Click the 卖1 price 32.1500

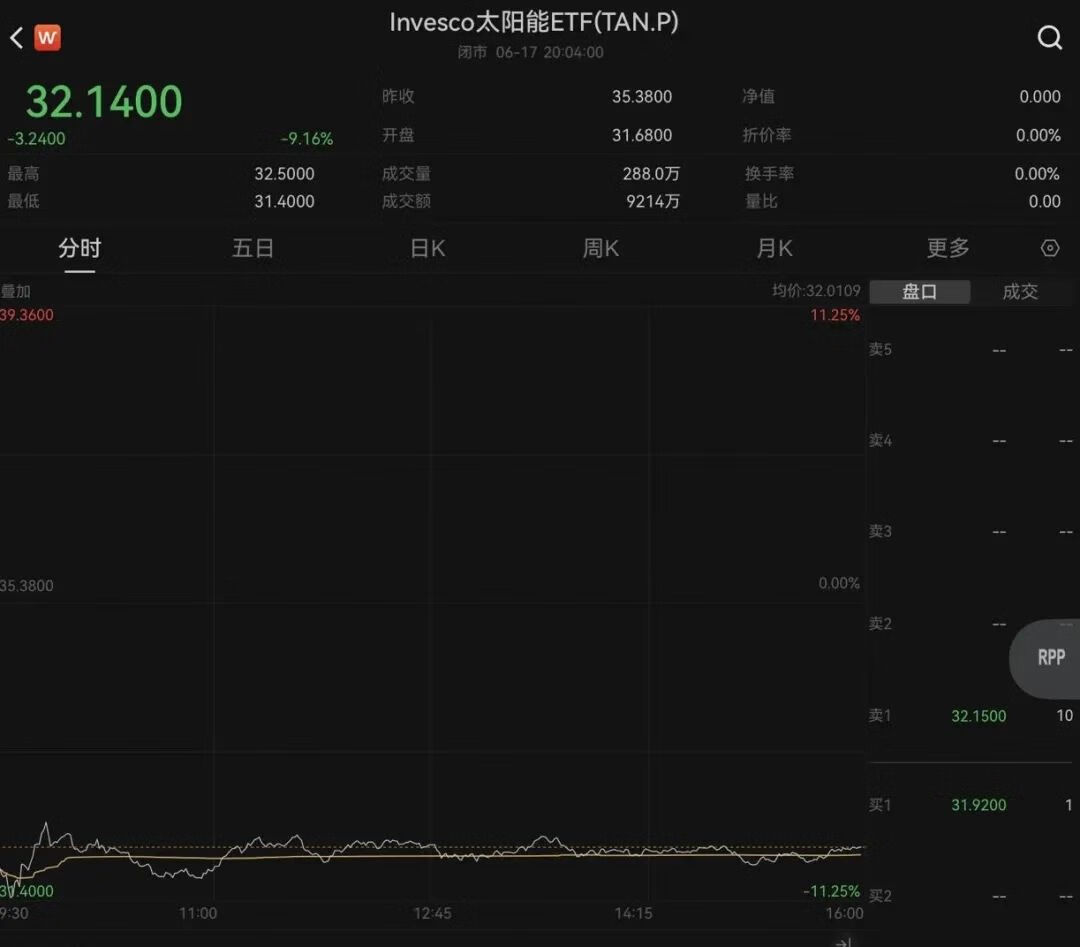point(979,716)
